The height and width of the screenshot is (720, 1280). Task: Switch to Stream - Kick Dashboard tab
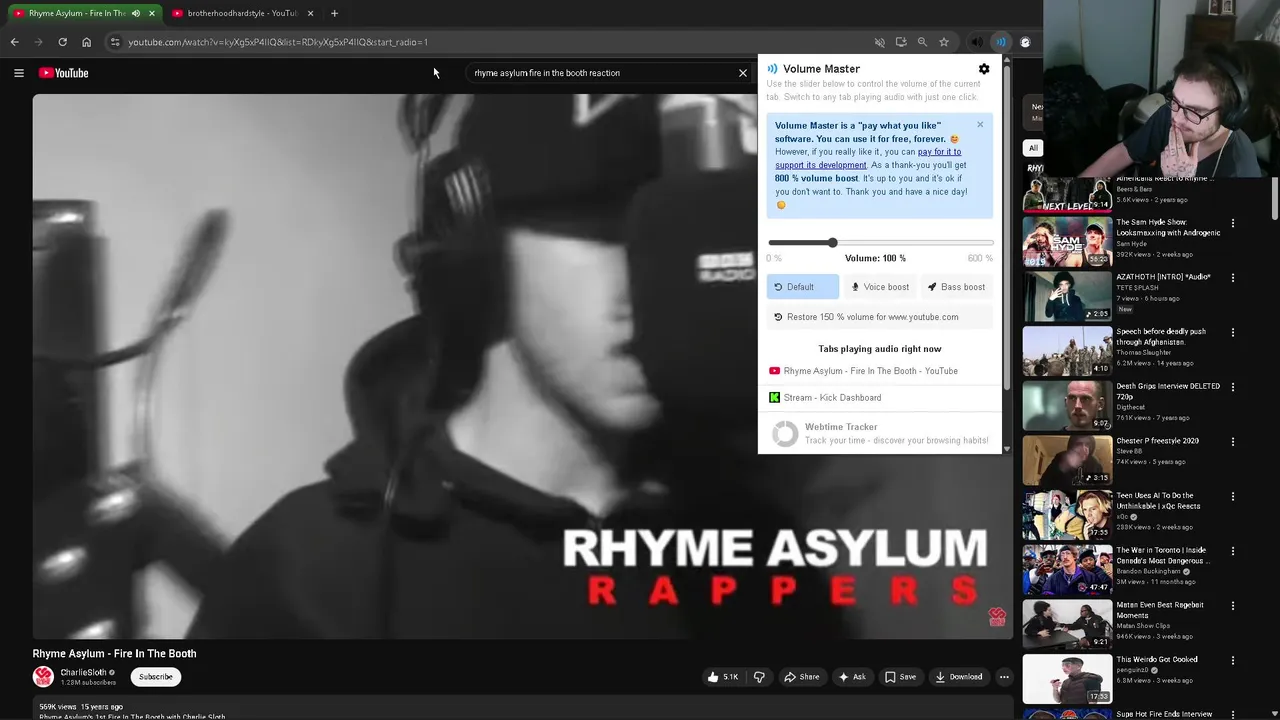tap(880, 398)
